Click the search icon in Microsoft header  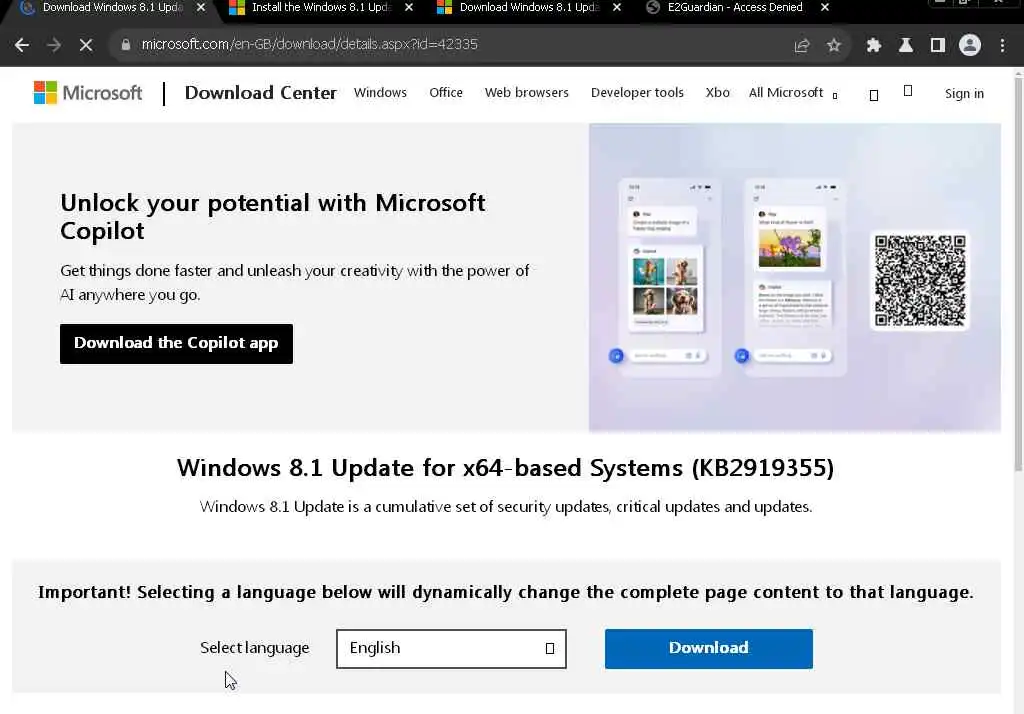[874, 95]
